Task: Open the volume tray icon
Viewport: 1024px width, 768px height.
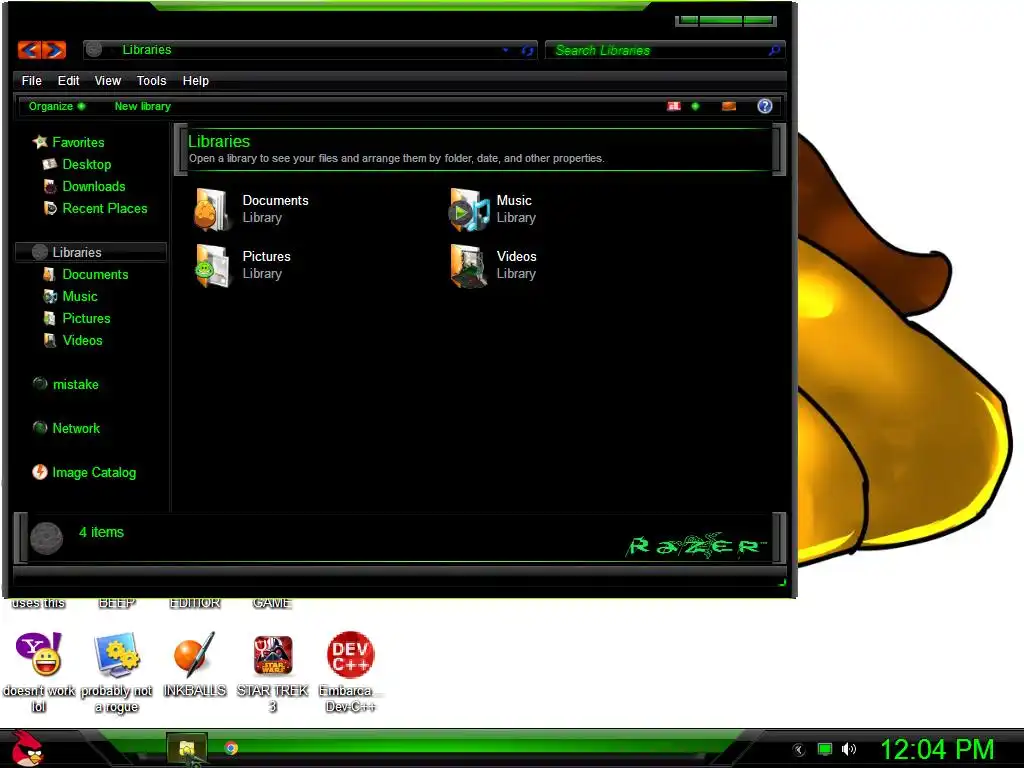Action: 849,749
